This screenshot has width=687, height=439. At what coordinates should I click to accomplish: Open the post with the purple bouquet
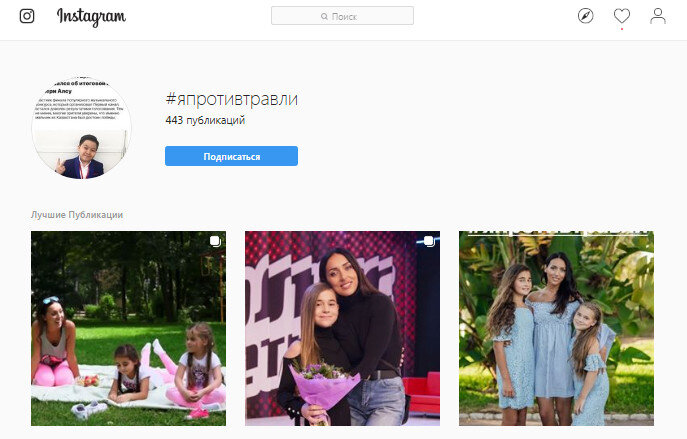(342, 329)
